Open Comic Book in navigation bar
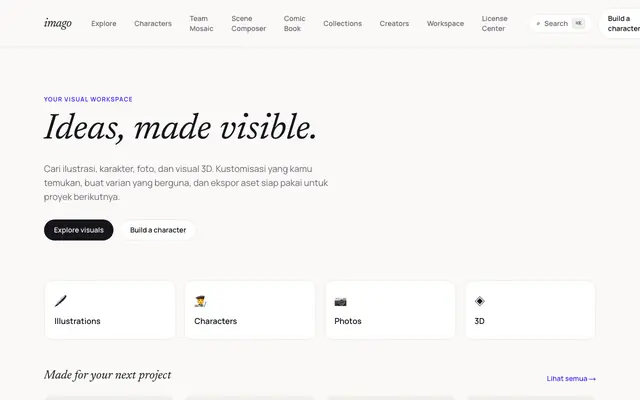640x400 pixels. click(294, 24)
